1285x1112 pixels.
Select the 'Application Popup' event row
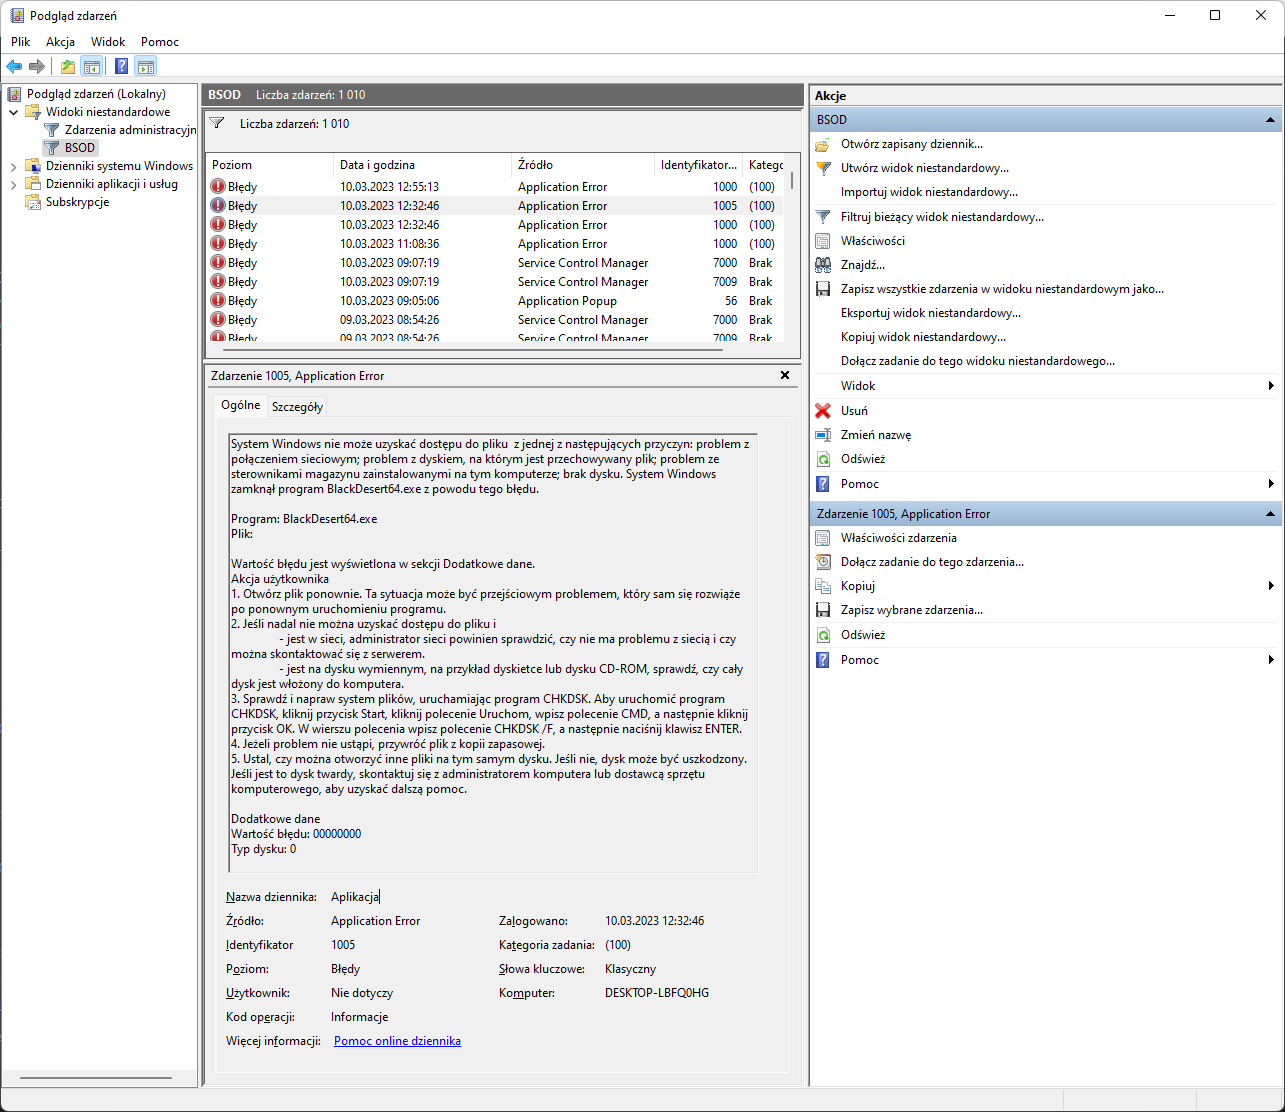tap(495, 301)
